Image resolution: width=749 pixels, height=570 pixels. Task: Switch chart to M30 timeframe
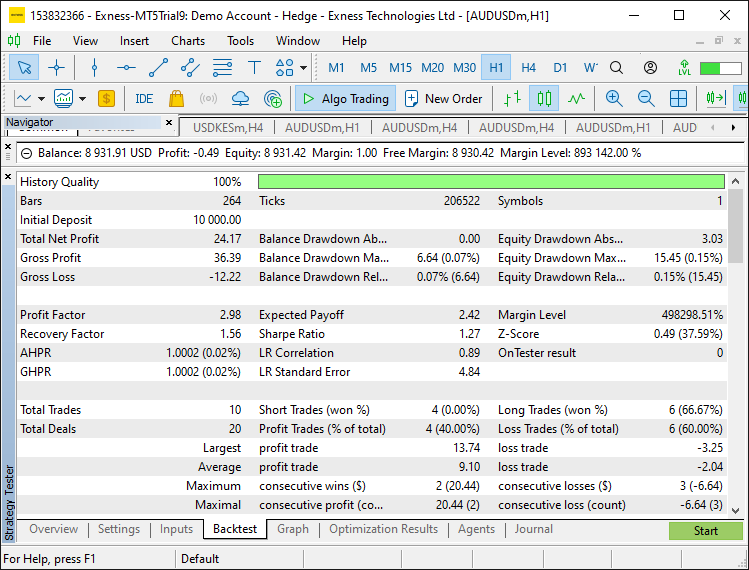[464, 68]
